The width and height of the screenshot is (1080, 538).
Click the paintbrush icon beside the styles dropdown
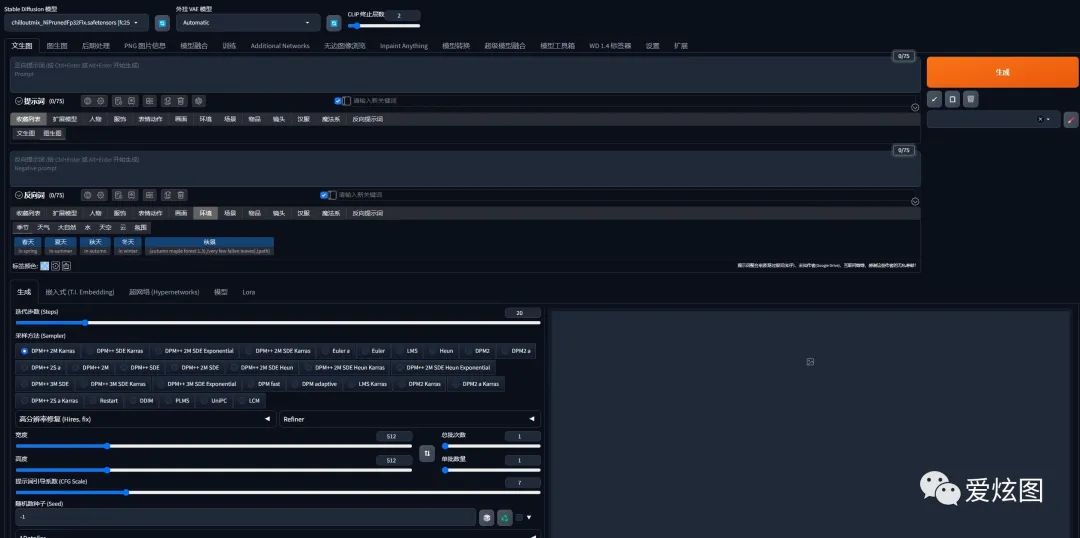(1071, 119)
